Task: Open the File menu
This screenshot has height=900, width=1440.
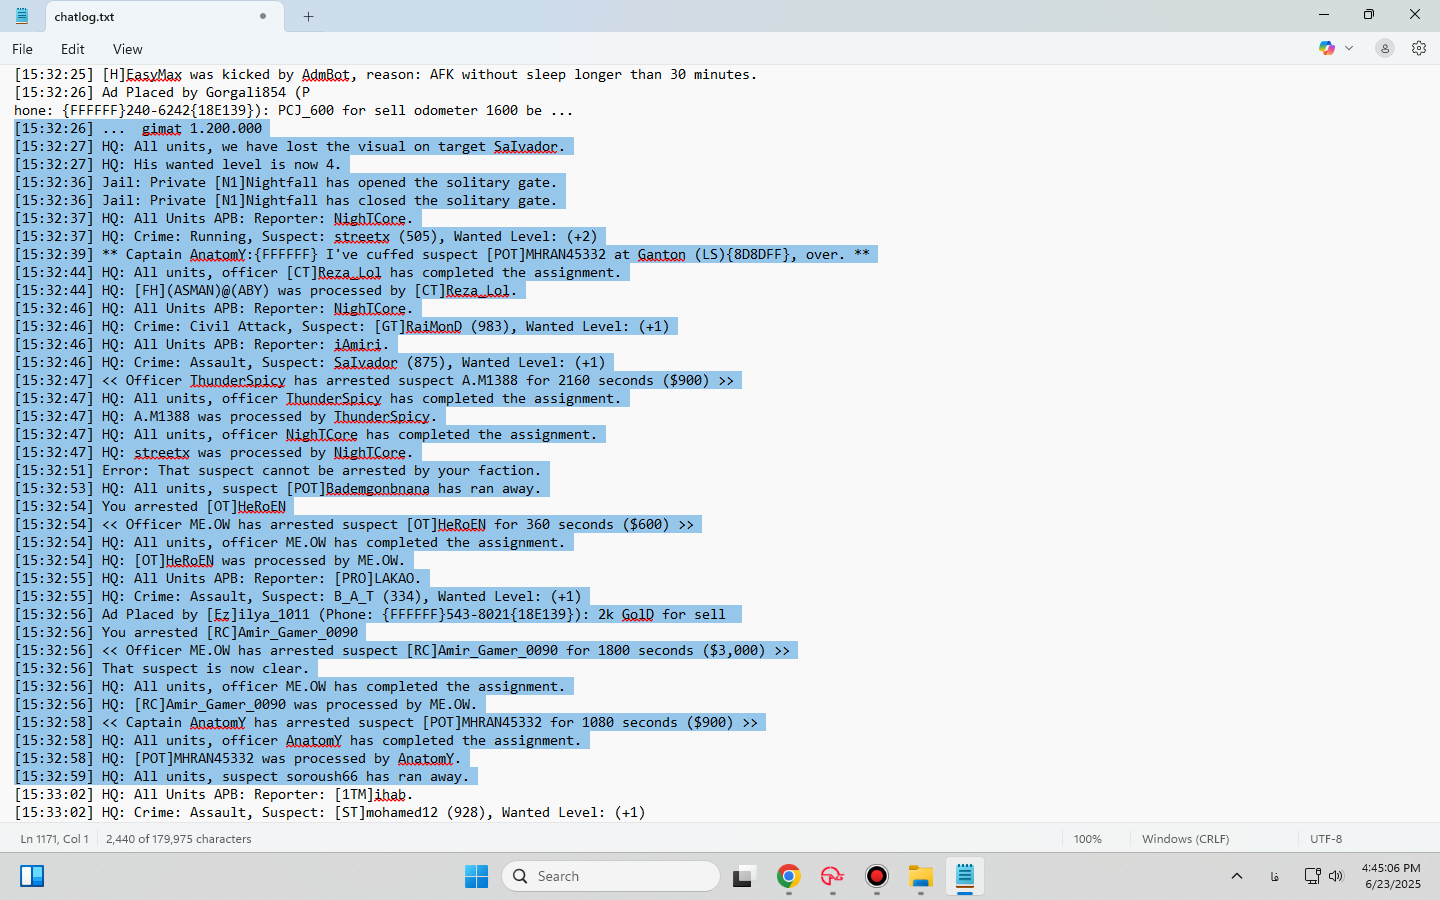Action: click(22, 49)
